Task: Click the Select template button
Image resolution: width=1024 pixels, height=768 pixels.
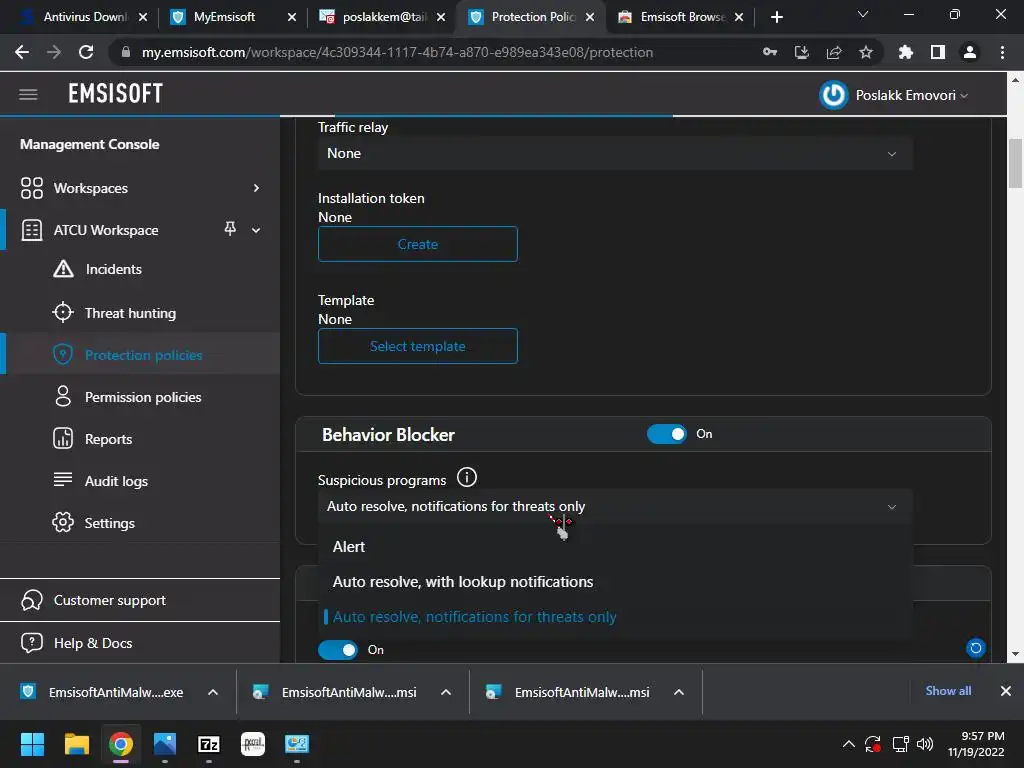Action: pos(418,346)
